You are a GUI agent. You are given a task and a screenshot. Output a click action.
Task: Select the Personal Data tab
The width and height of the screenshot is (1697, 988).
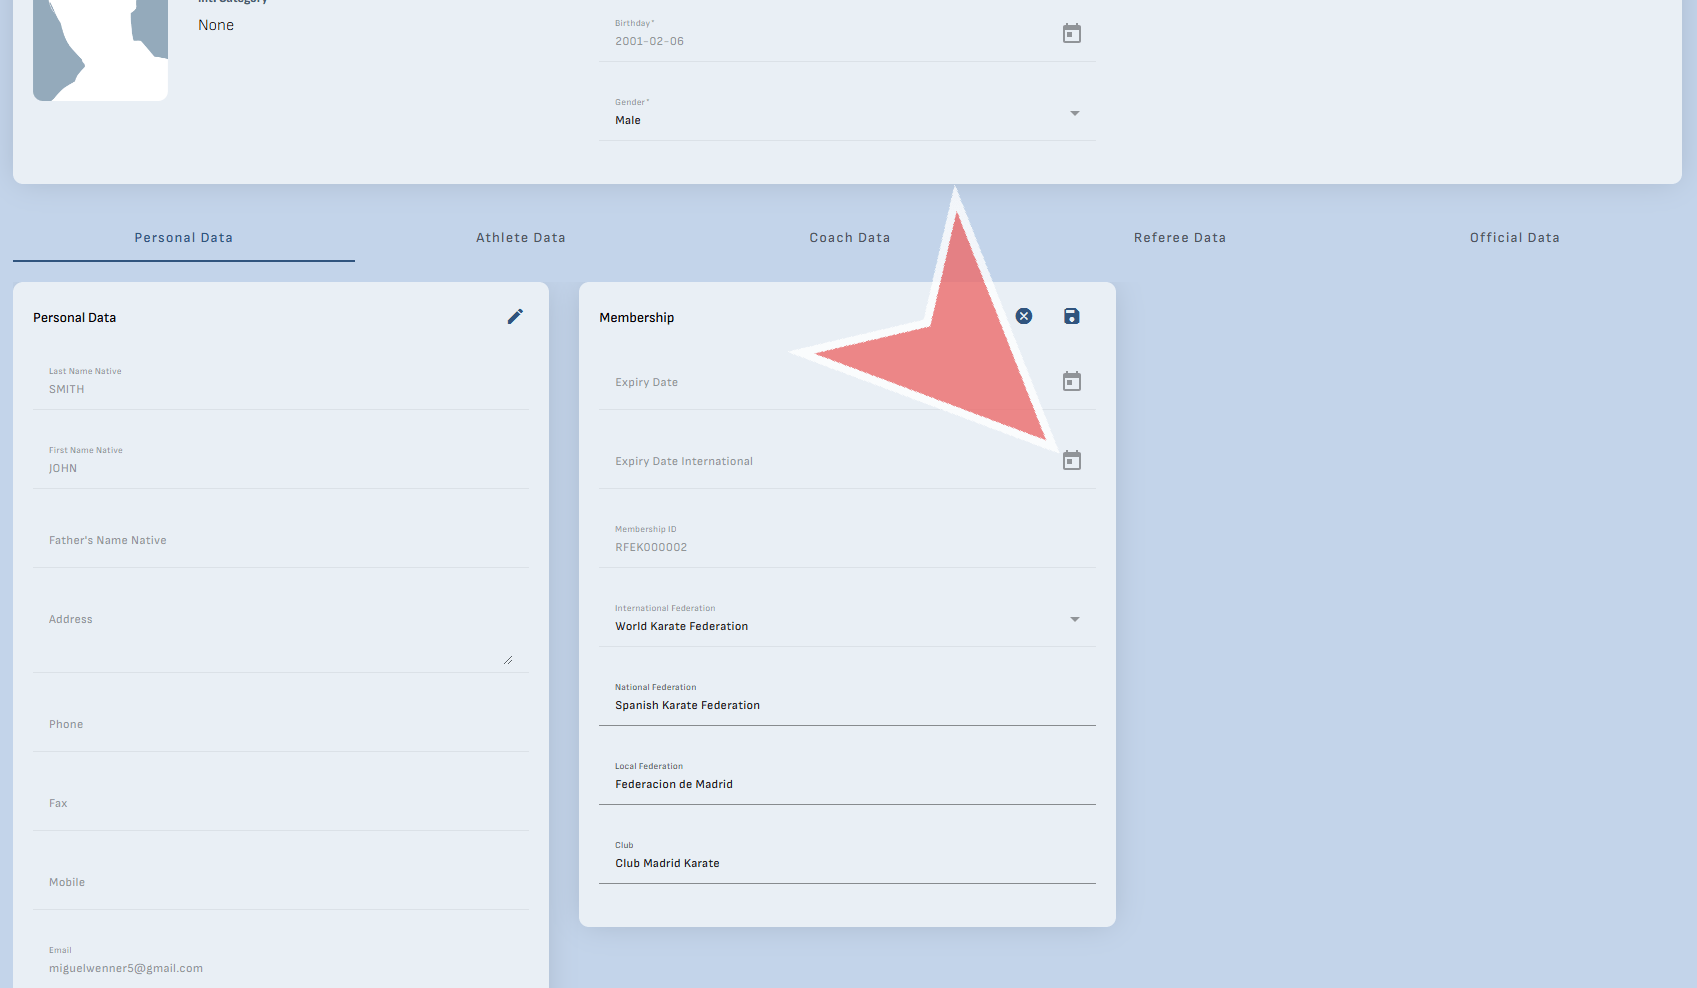(x=184, y=238)
